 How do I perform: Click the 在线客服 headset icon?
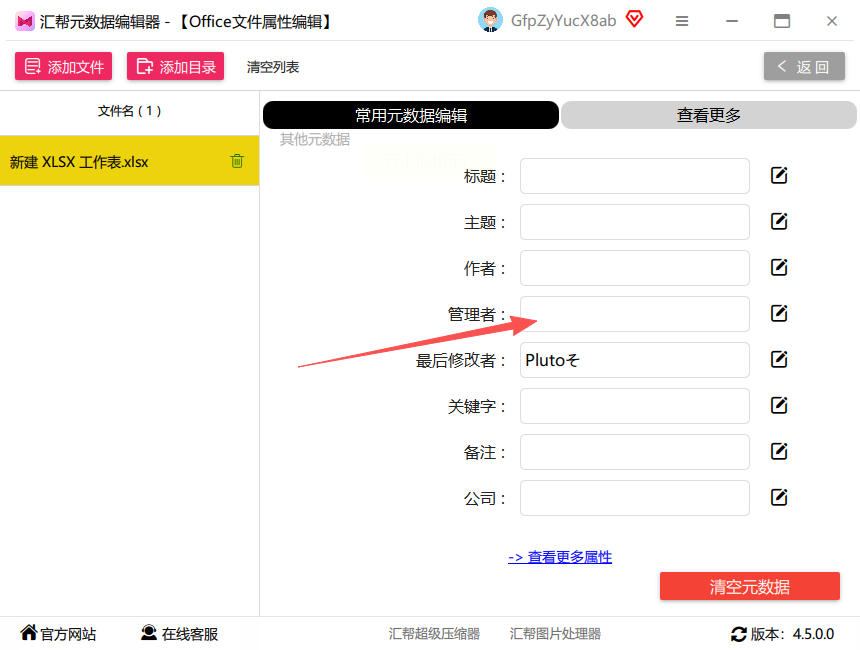coord(148,632)
